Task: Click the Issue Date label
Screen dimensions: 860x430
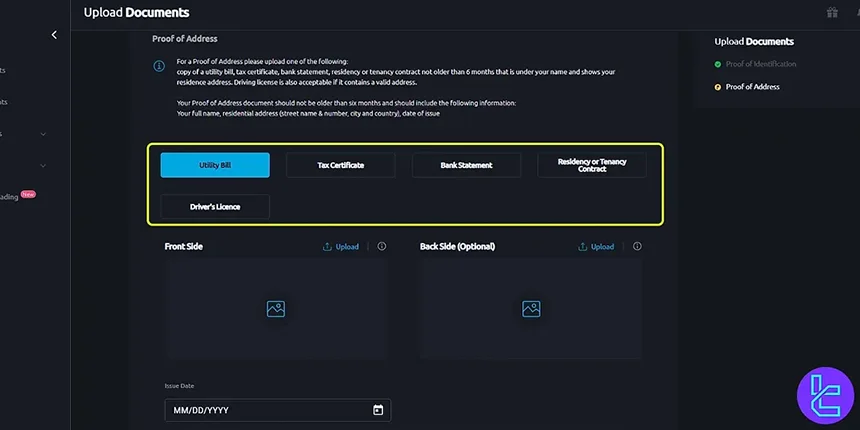Action: click(179, 386)
